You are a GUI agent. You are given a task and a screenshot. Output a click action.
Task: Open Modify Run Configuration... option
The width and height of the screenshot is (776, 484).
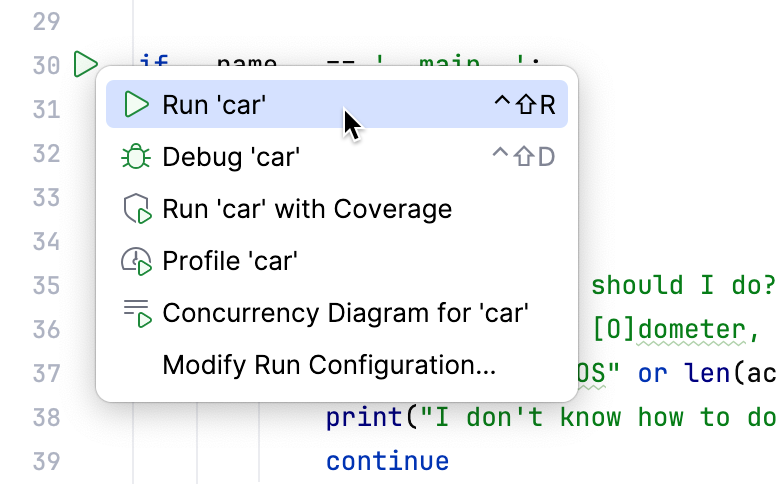329,366
